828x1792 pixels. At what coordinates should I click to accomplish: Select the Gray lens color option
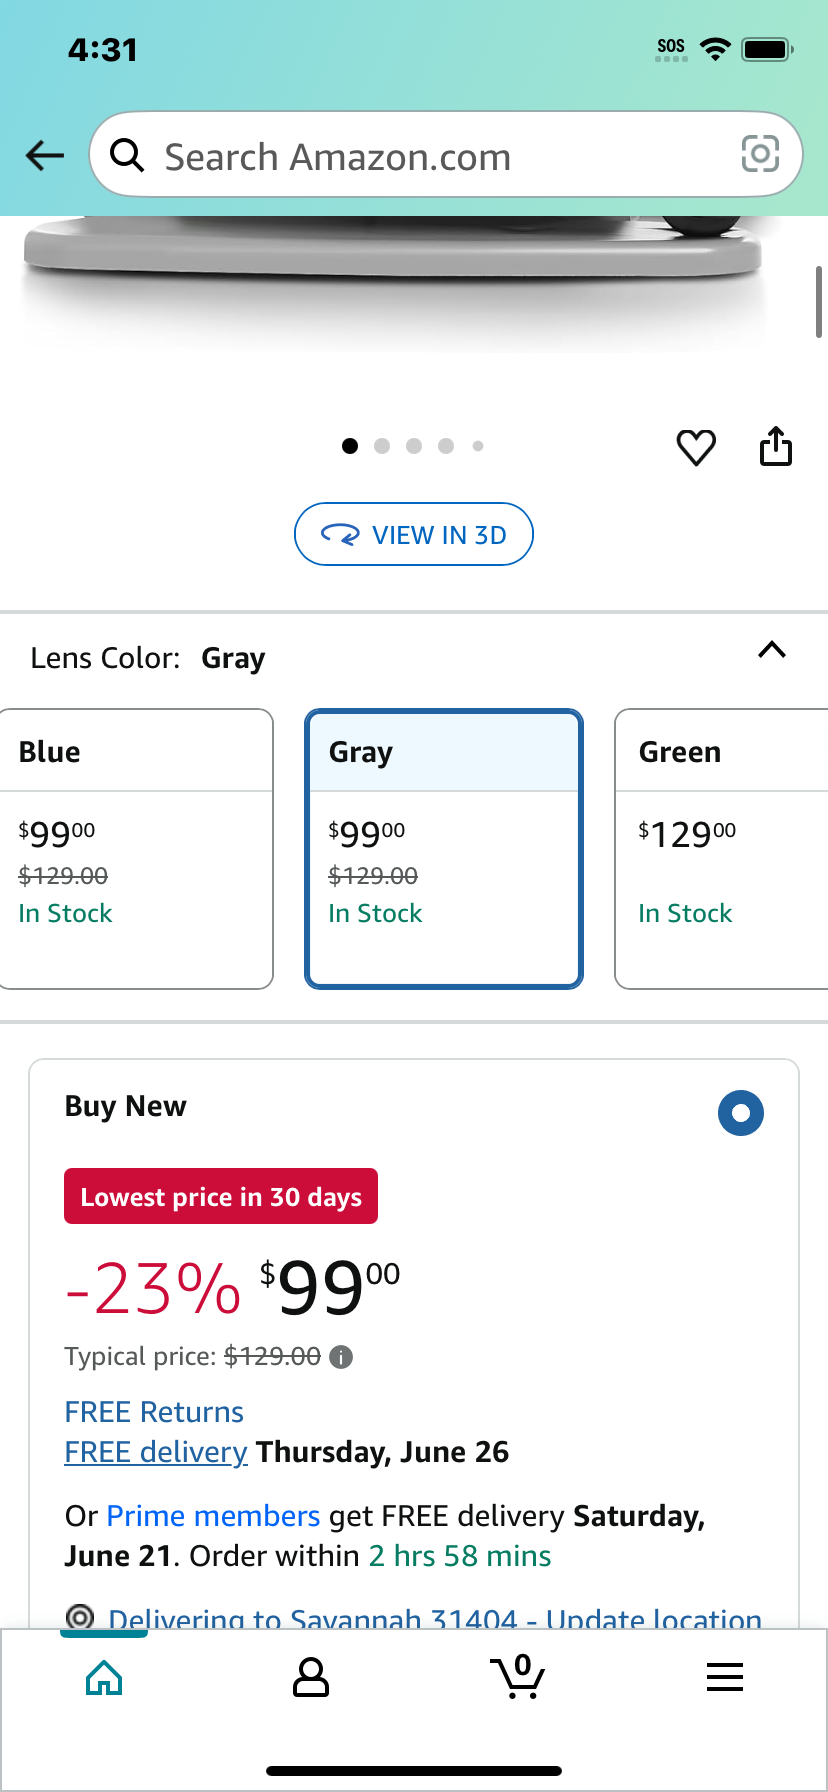point(444,849)
